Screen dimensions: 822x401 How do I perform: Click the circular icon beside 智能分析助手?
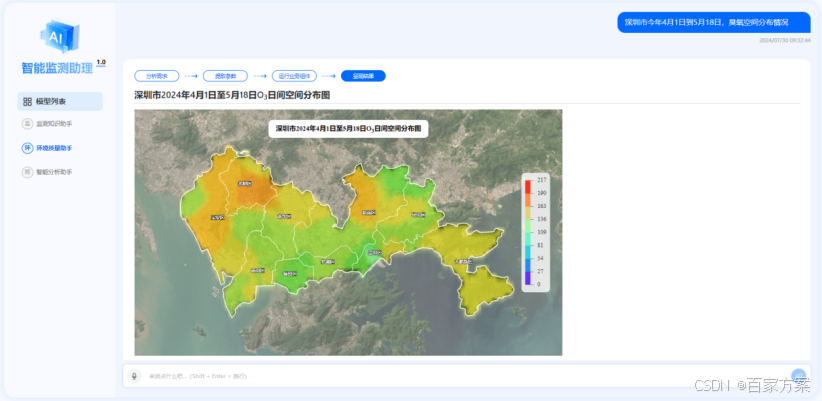coord(27,172)
